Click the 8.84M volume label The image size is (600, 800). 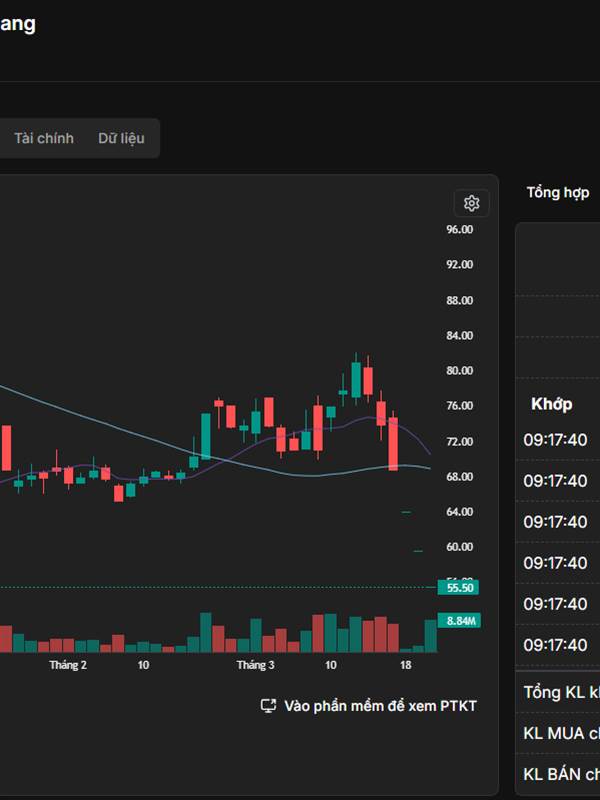click(460, 621)
